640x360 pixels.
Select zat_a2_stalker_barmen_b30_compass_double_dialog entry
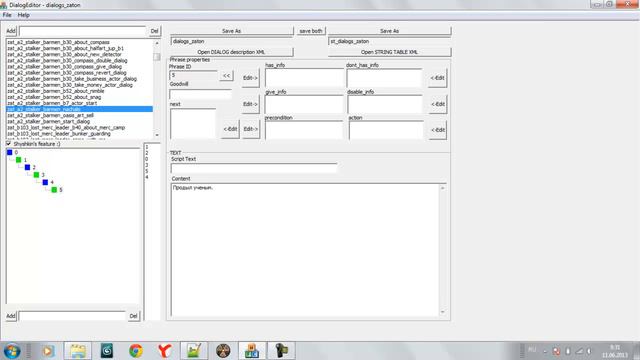click(x=67, y=60)
